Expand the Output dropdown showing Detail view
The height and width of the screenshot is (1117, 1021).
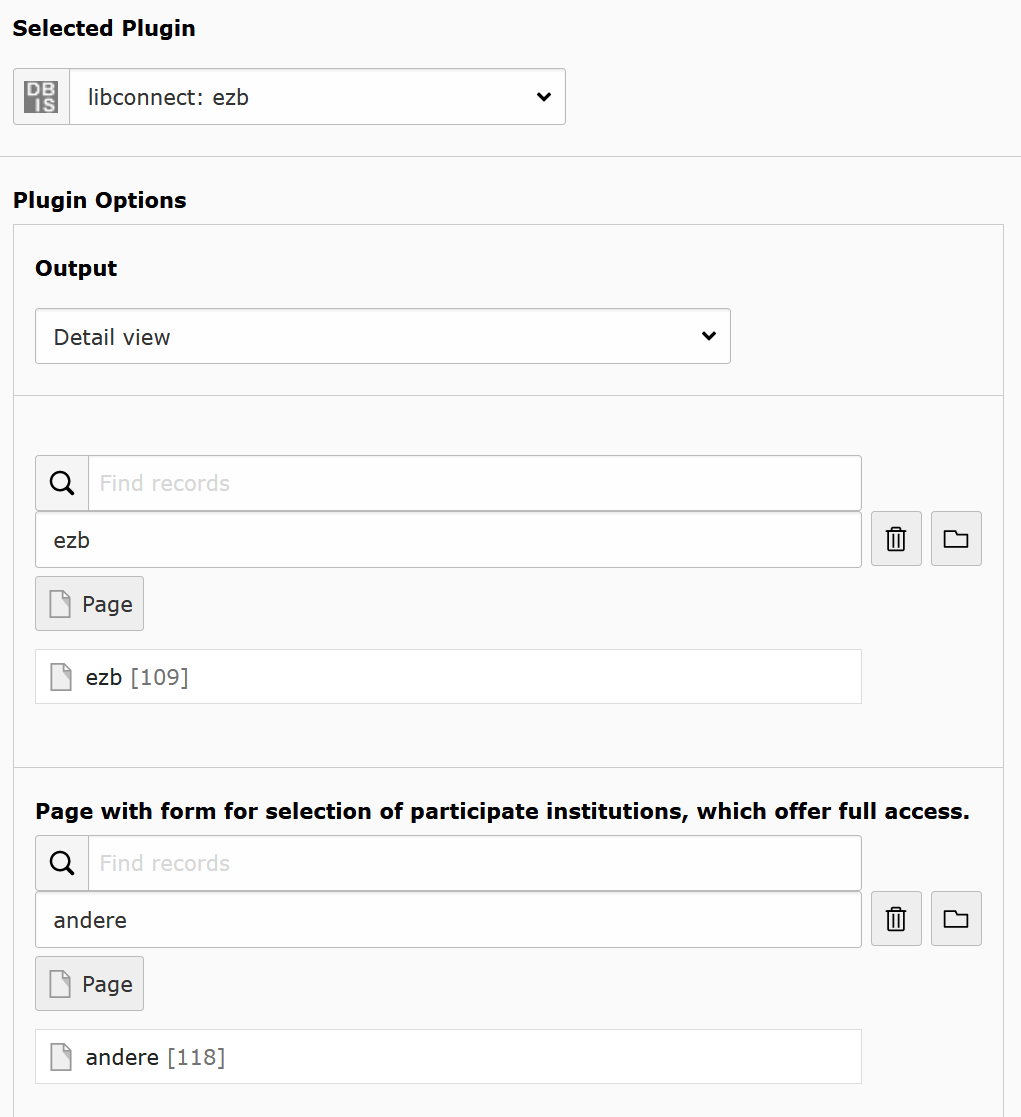(382, 336)
